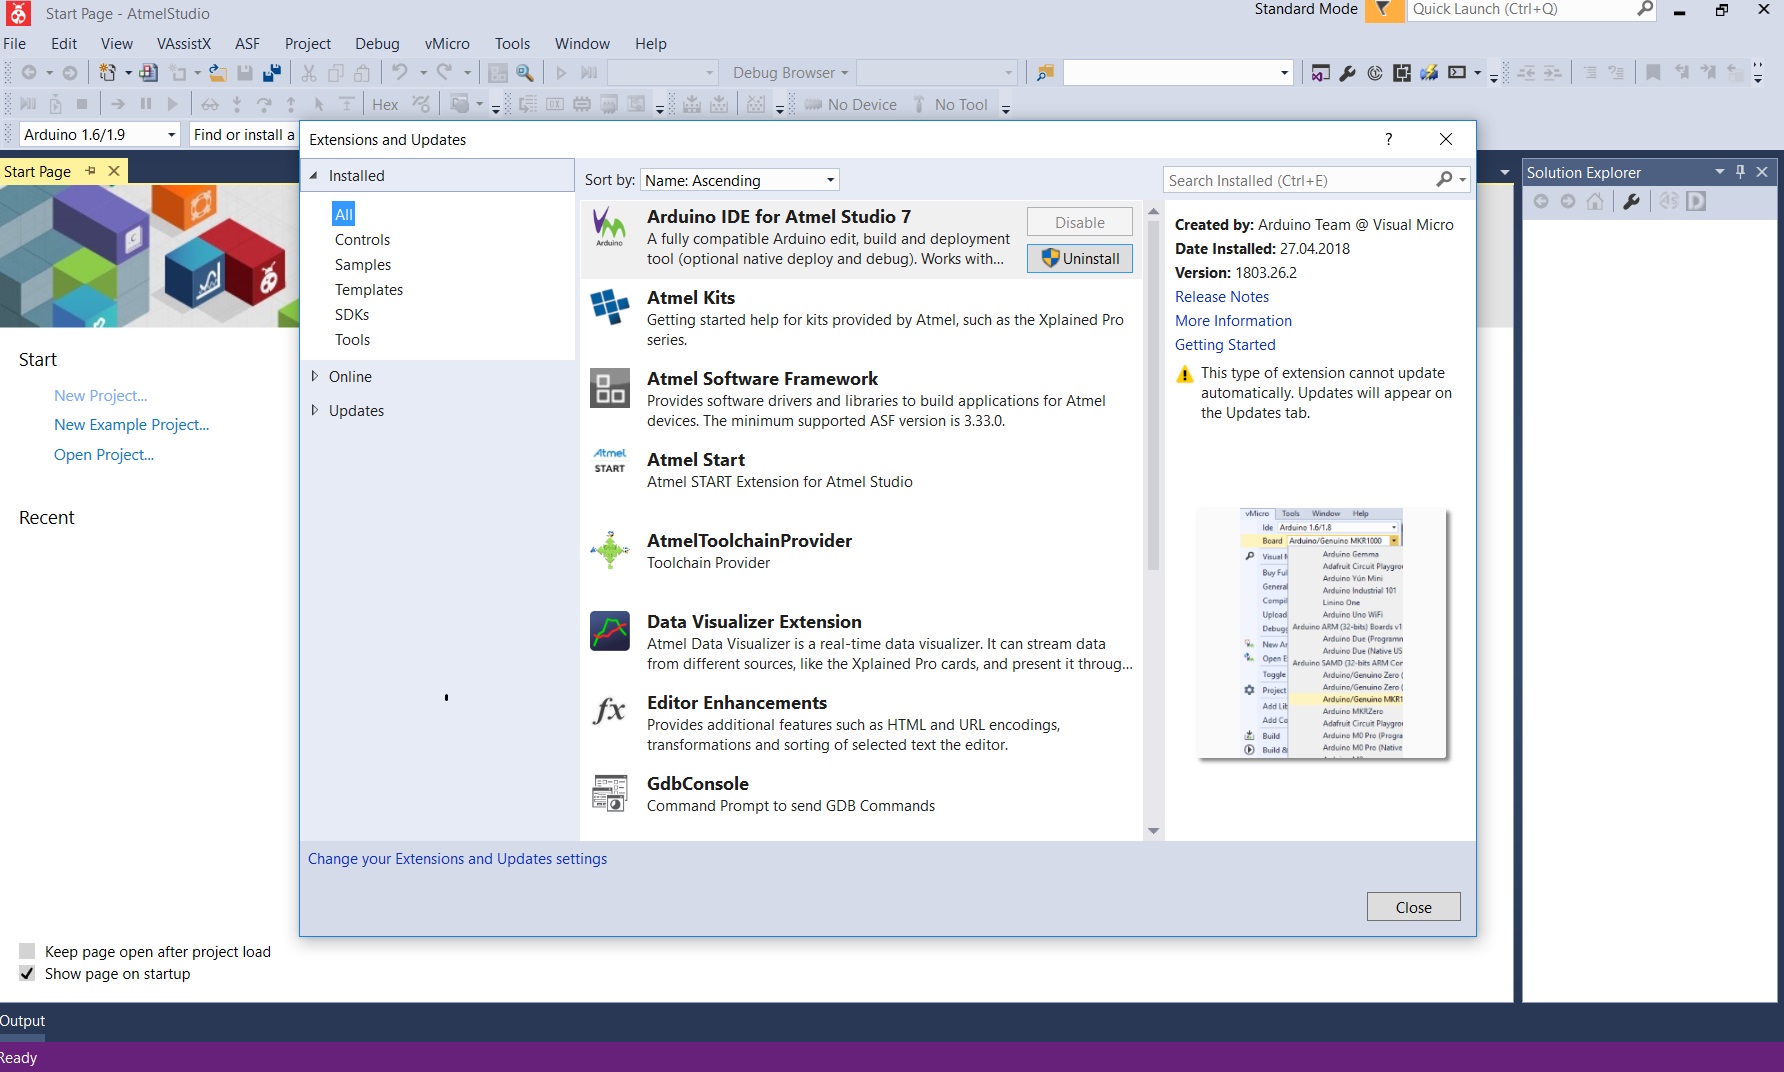This screenshot has height=1072, width=1784.
Task: Pin the Start Page tab
Action: click(91, 171)
